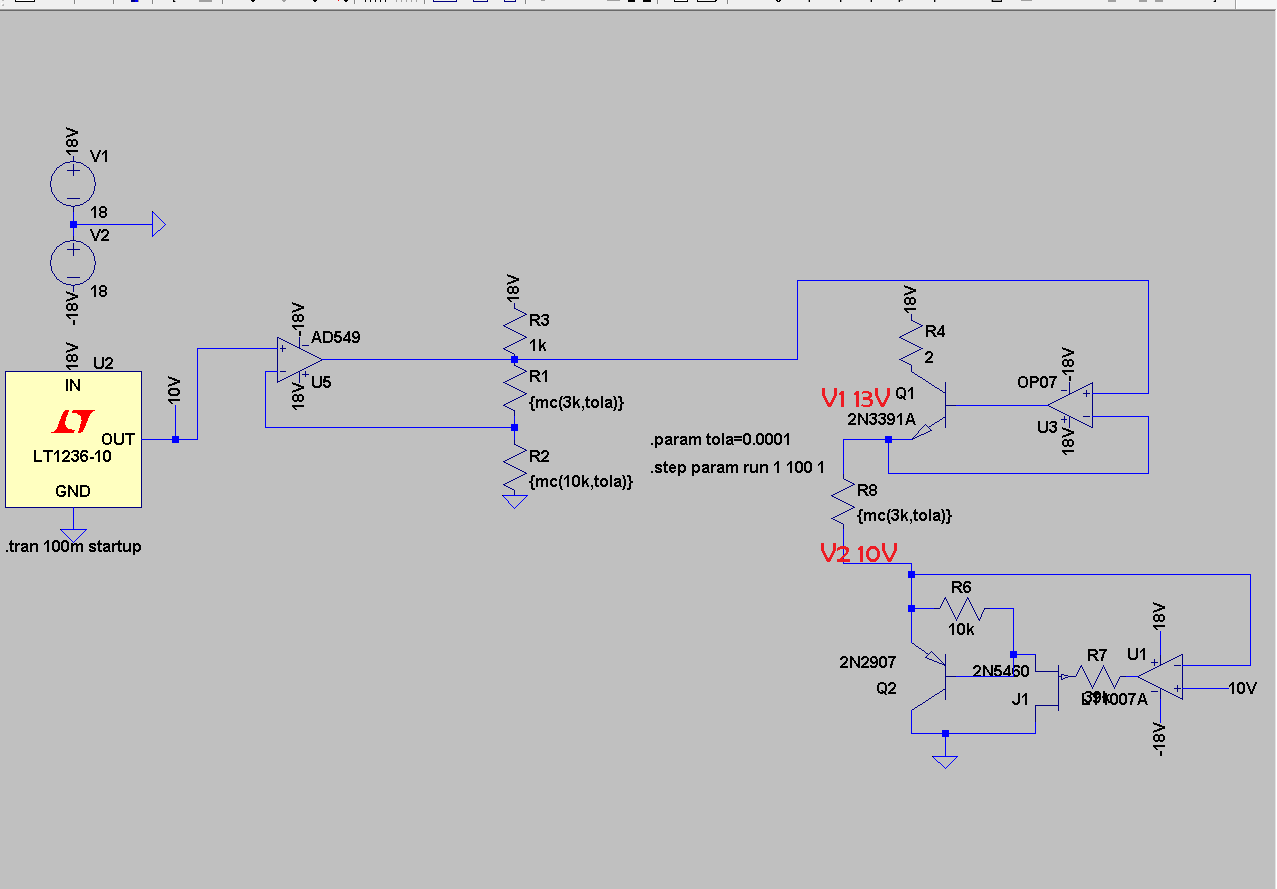Viewport: 1277px width, 889px height.
Task: Click the '{mc(10k,tola)}' value of R2
Action: pyautogui.click(x=581, y=482)
